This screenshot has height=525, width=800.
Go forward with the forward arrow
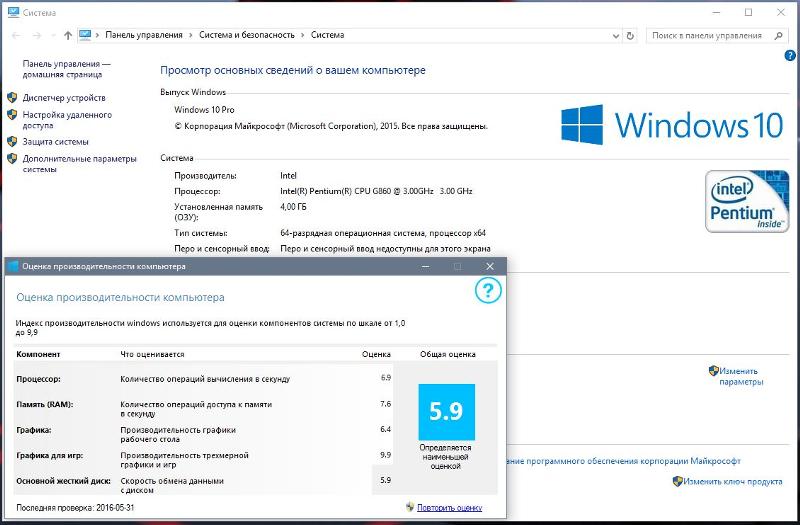[x=37, y=35]
